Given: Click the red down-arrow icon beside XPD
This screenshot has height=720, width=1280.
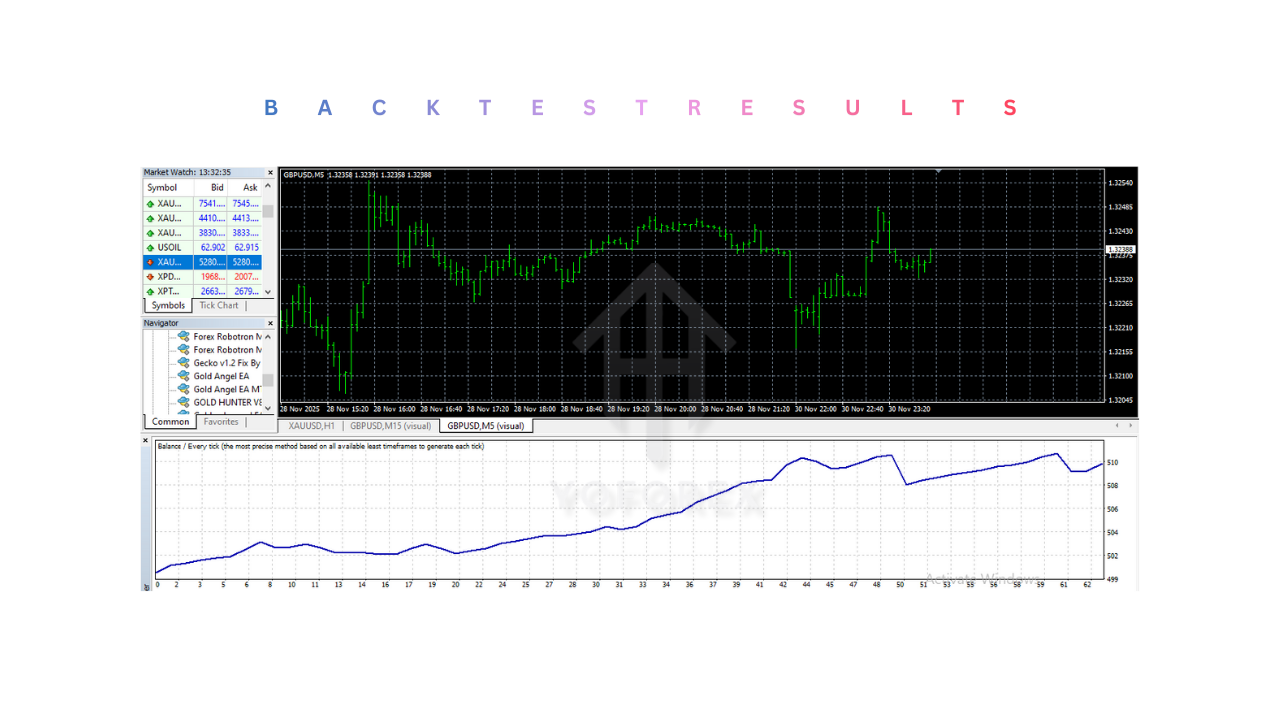Looking at the screenshot, I should [152, 276].
